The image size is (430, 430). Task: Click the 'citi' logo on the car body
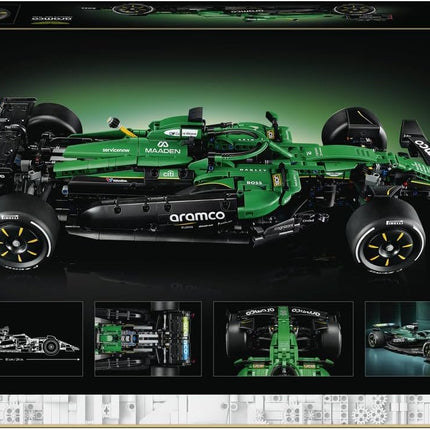[168, 174]
